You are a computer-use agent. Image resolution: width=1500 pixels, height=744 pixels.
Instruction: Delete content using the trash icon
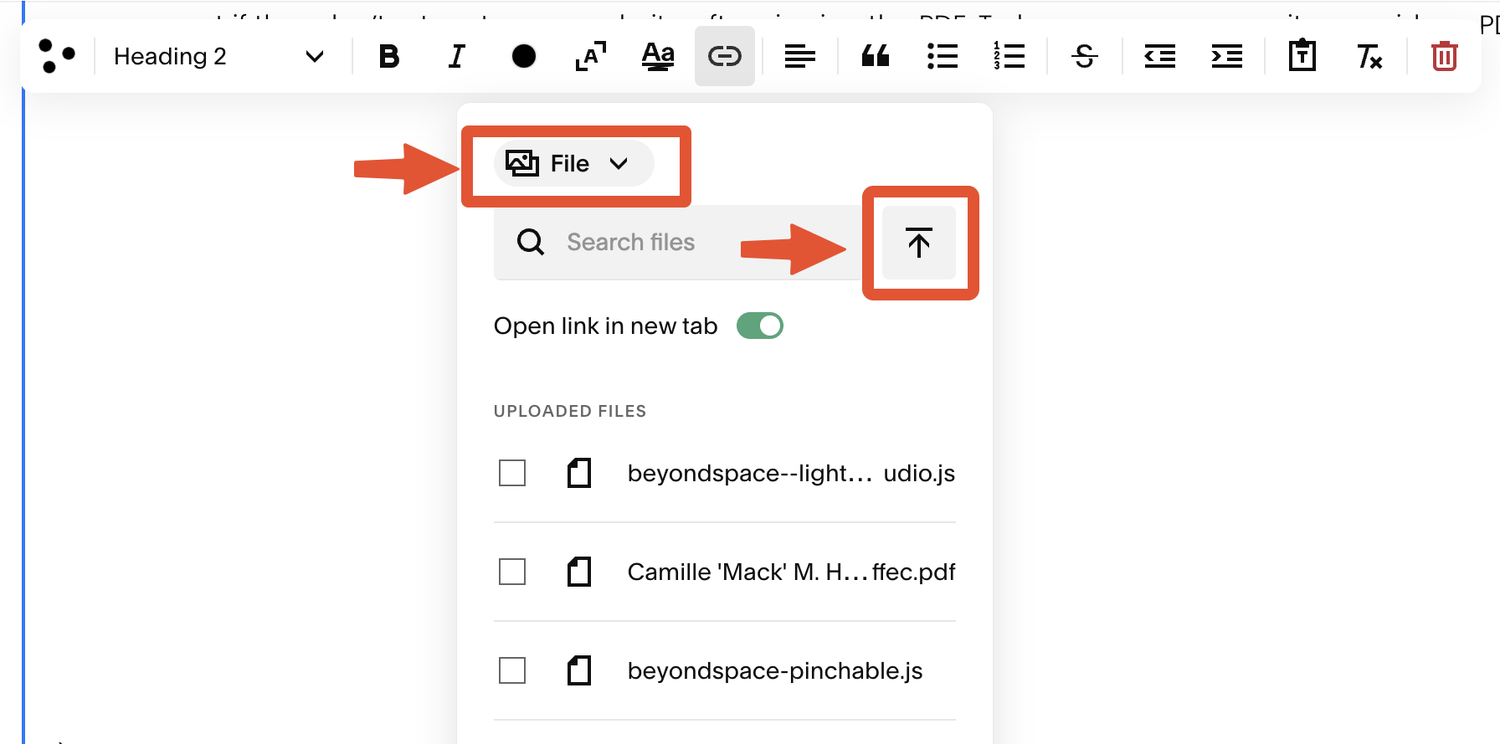point(1443,56)
